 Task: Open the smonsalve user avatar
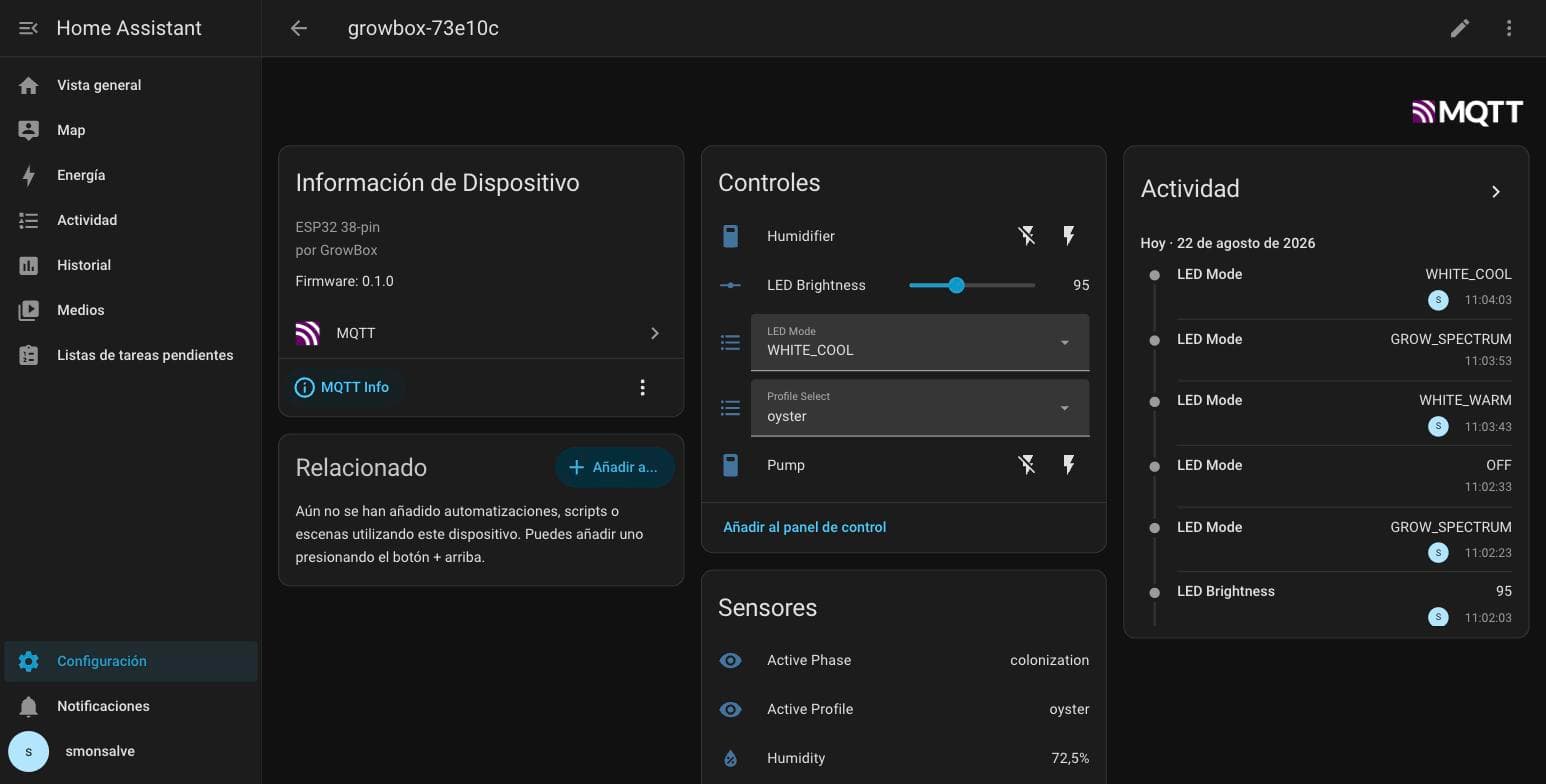(x=28, y=751)
